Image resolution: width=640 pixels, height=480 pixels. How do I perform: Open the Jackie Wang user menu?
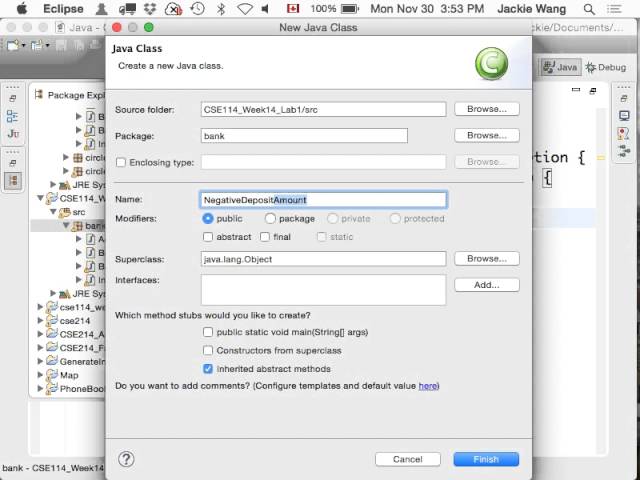pos(531,9)
